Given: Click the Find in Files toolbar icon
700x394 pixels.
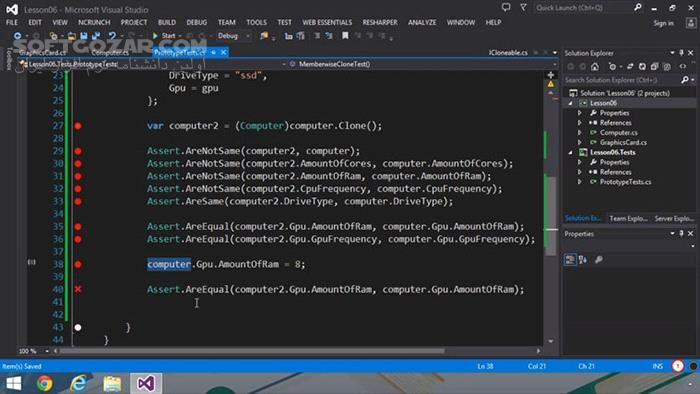Looking at the screenshot, I should 264,36.
